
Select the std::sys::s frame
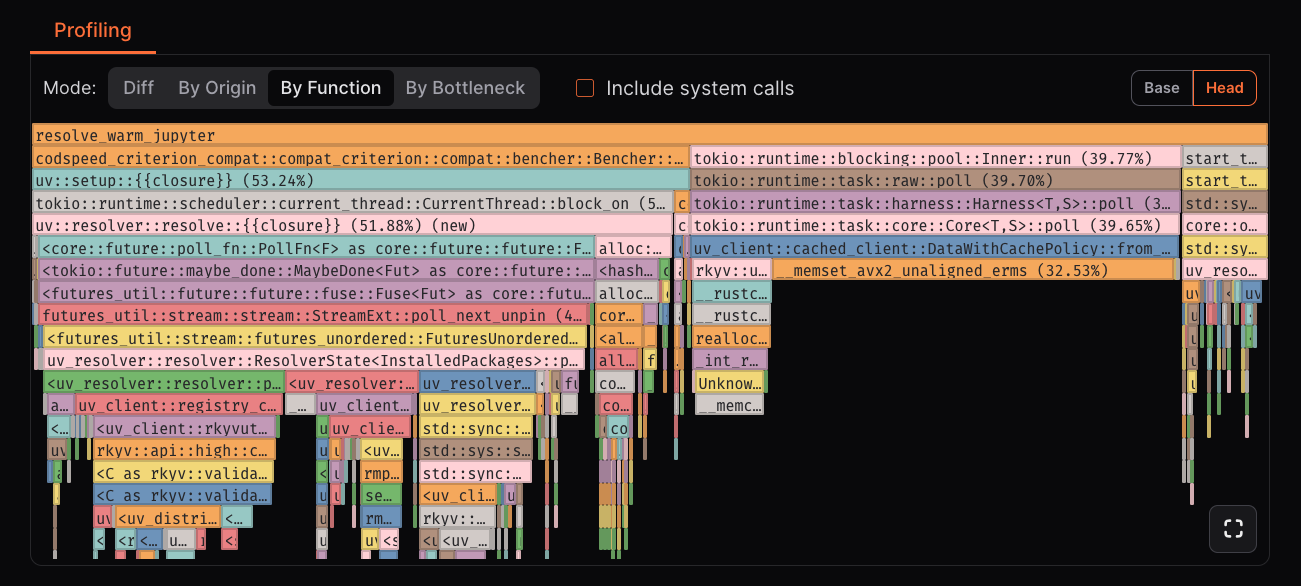click(476, 450)
